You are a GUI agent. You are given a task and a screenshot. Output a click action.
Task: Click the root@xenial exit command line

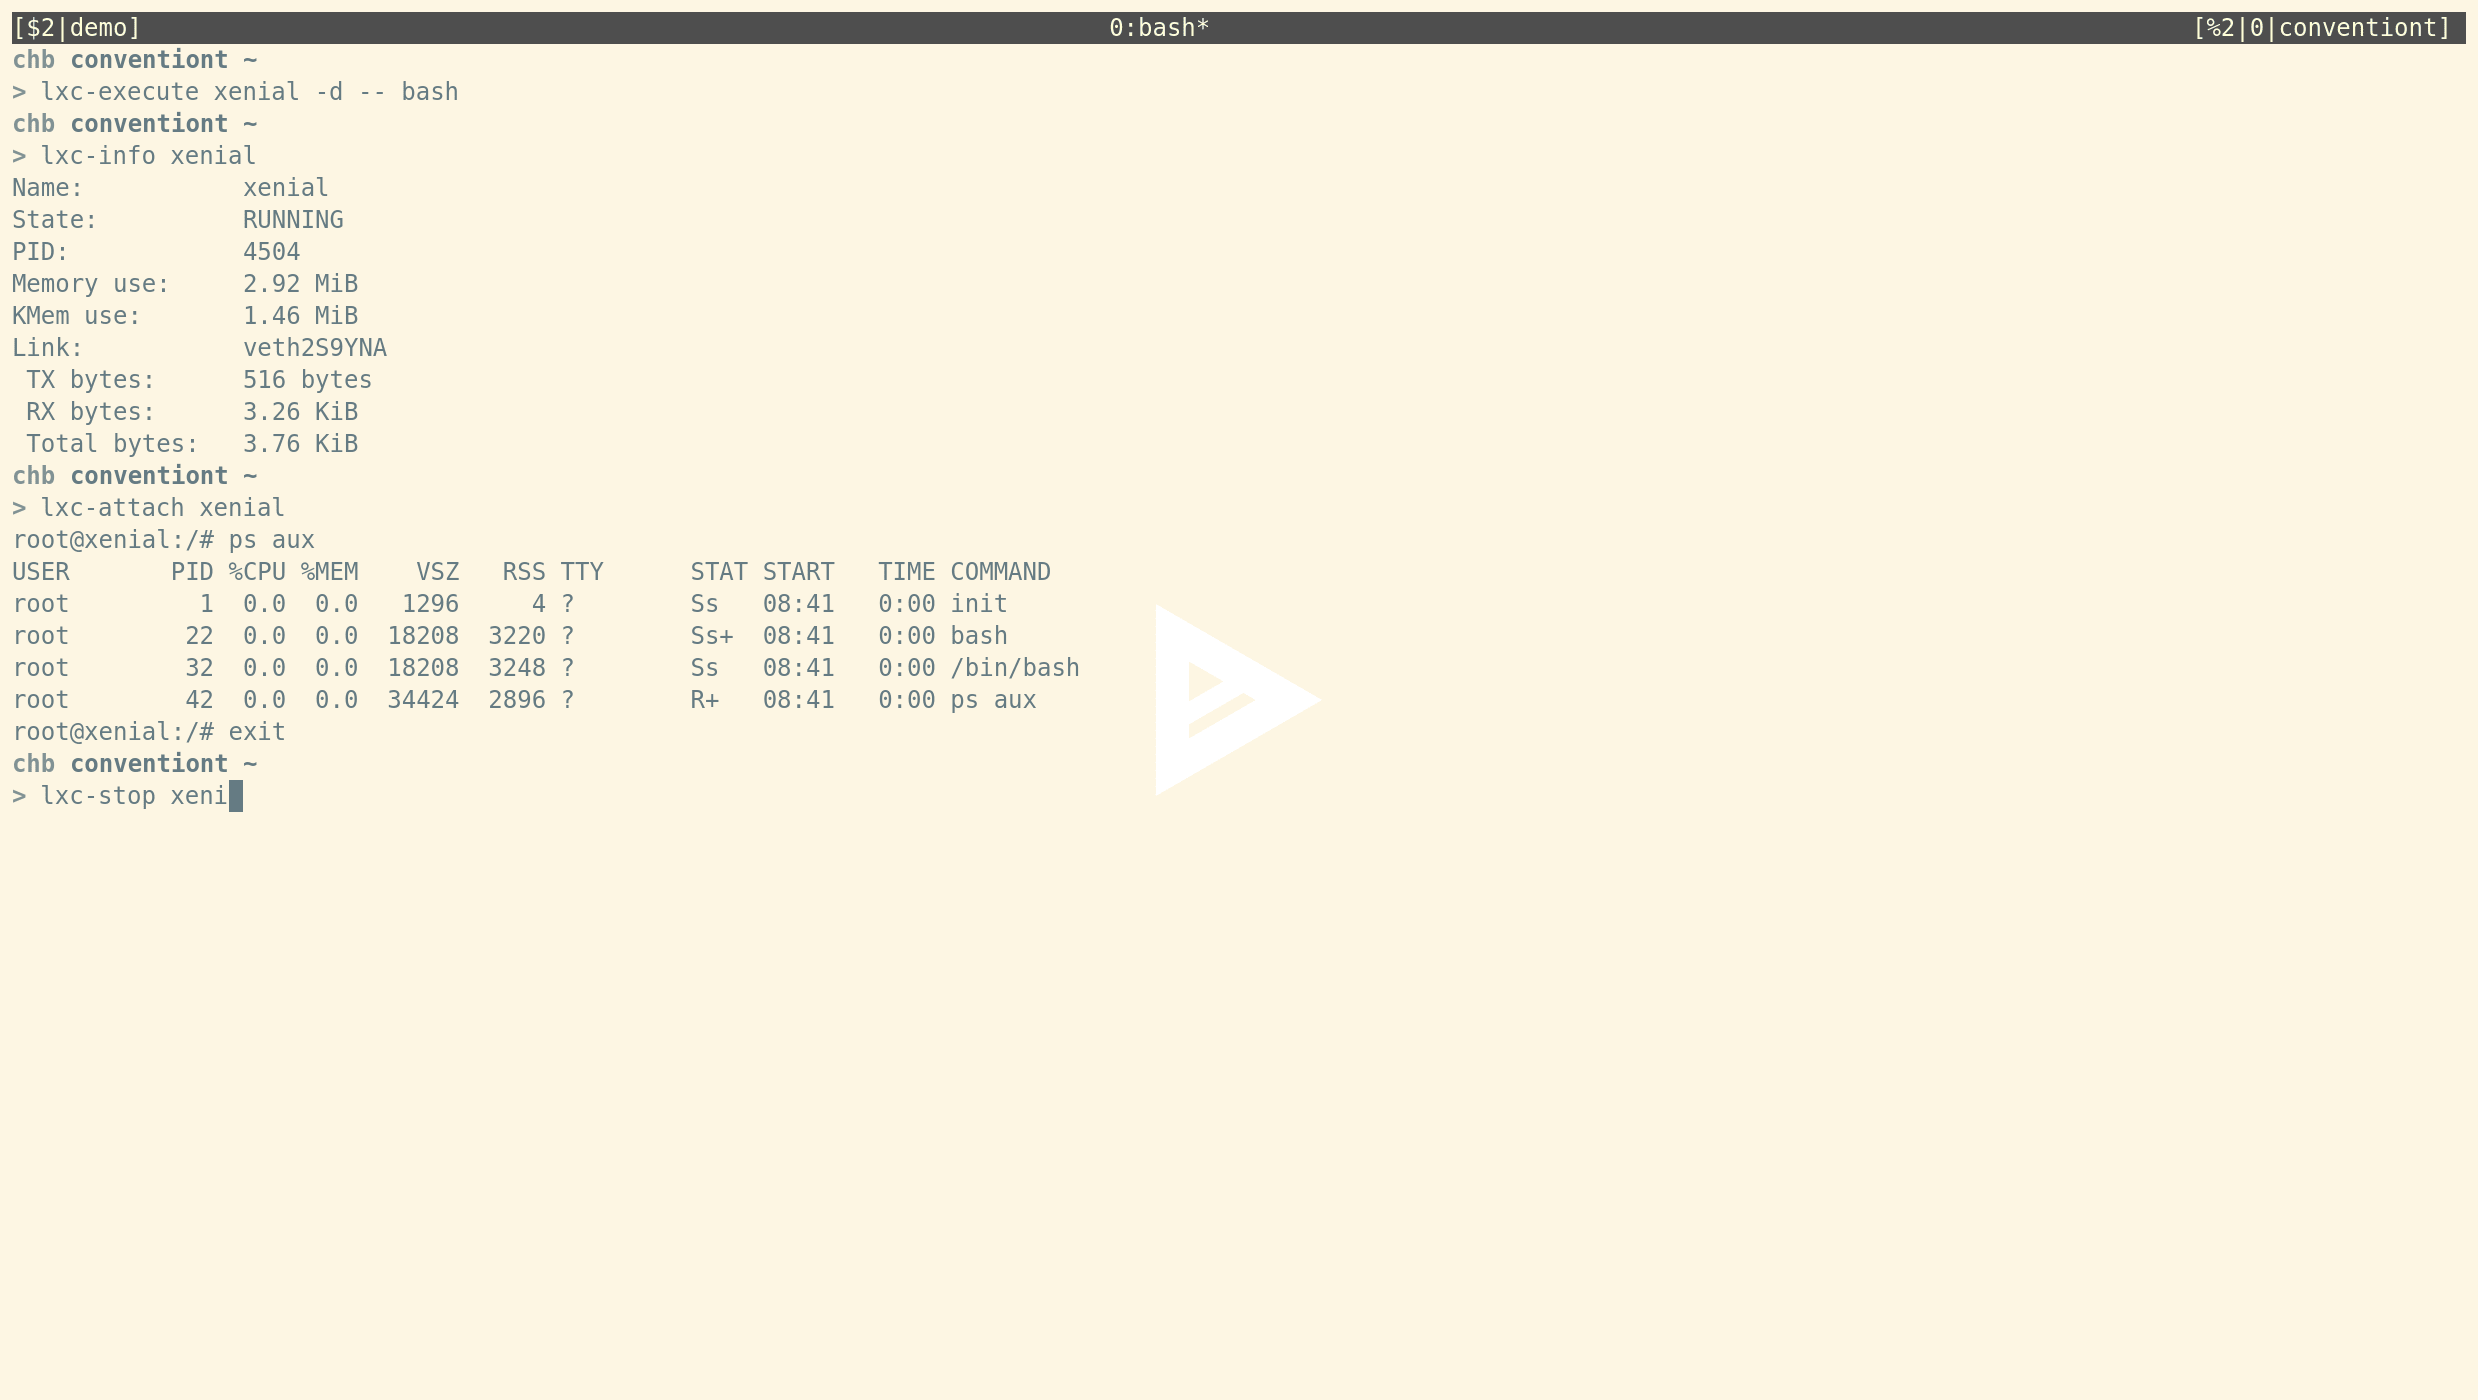(x=149, y=732)
